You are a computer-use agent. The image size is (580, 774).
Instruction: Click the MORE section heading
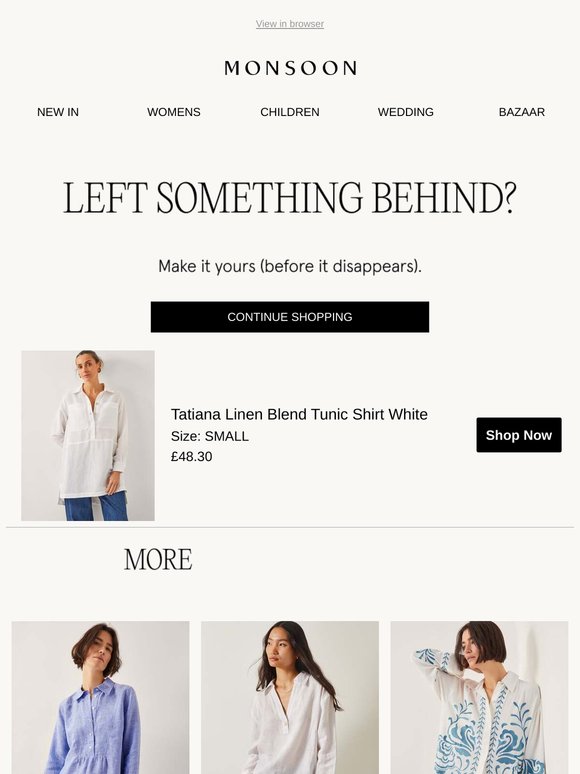coord(158,559)
